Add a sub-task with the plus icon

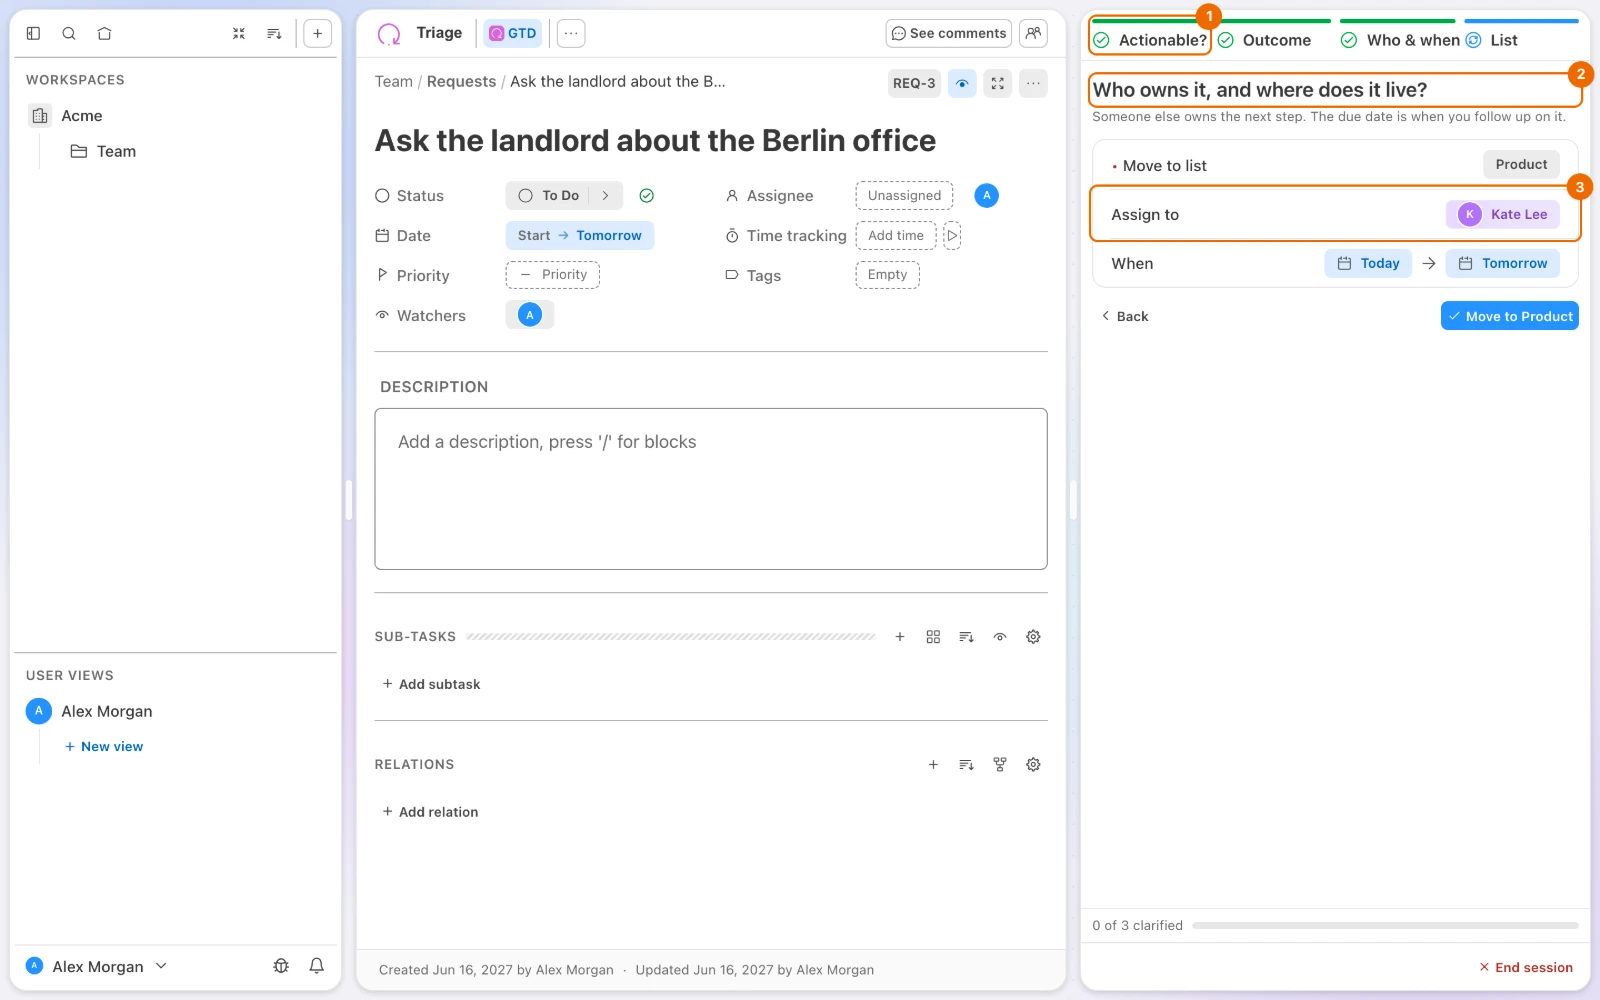[900, 637]
